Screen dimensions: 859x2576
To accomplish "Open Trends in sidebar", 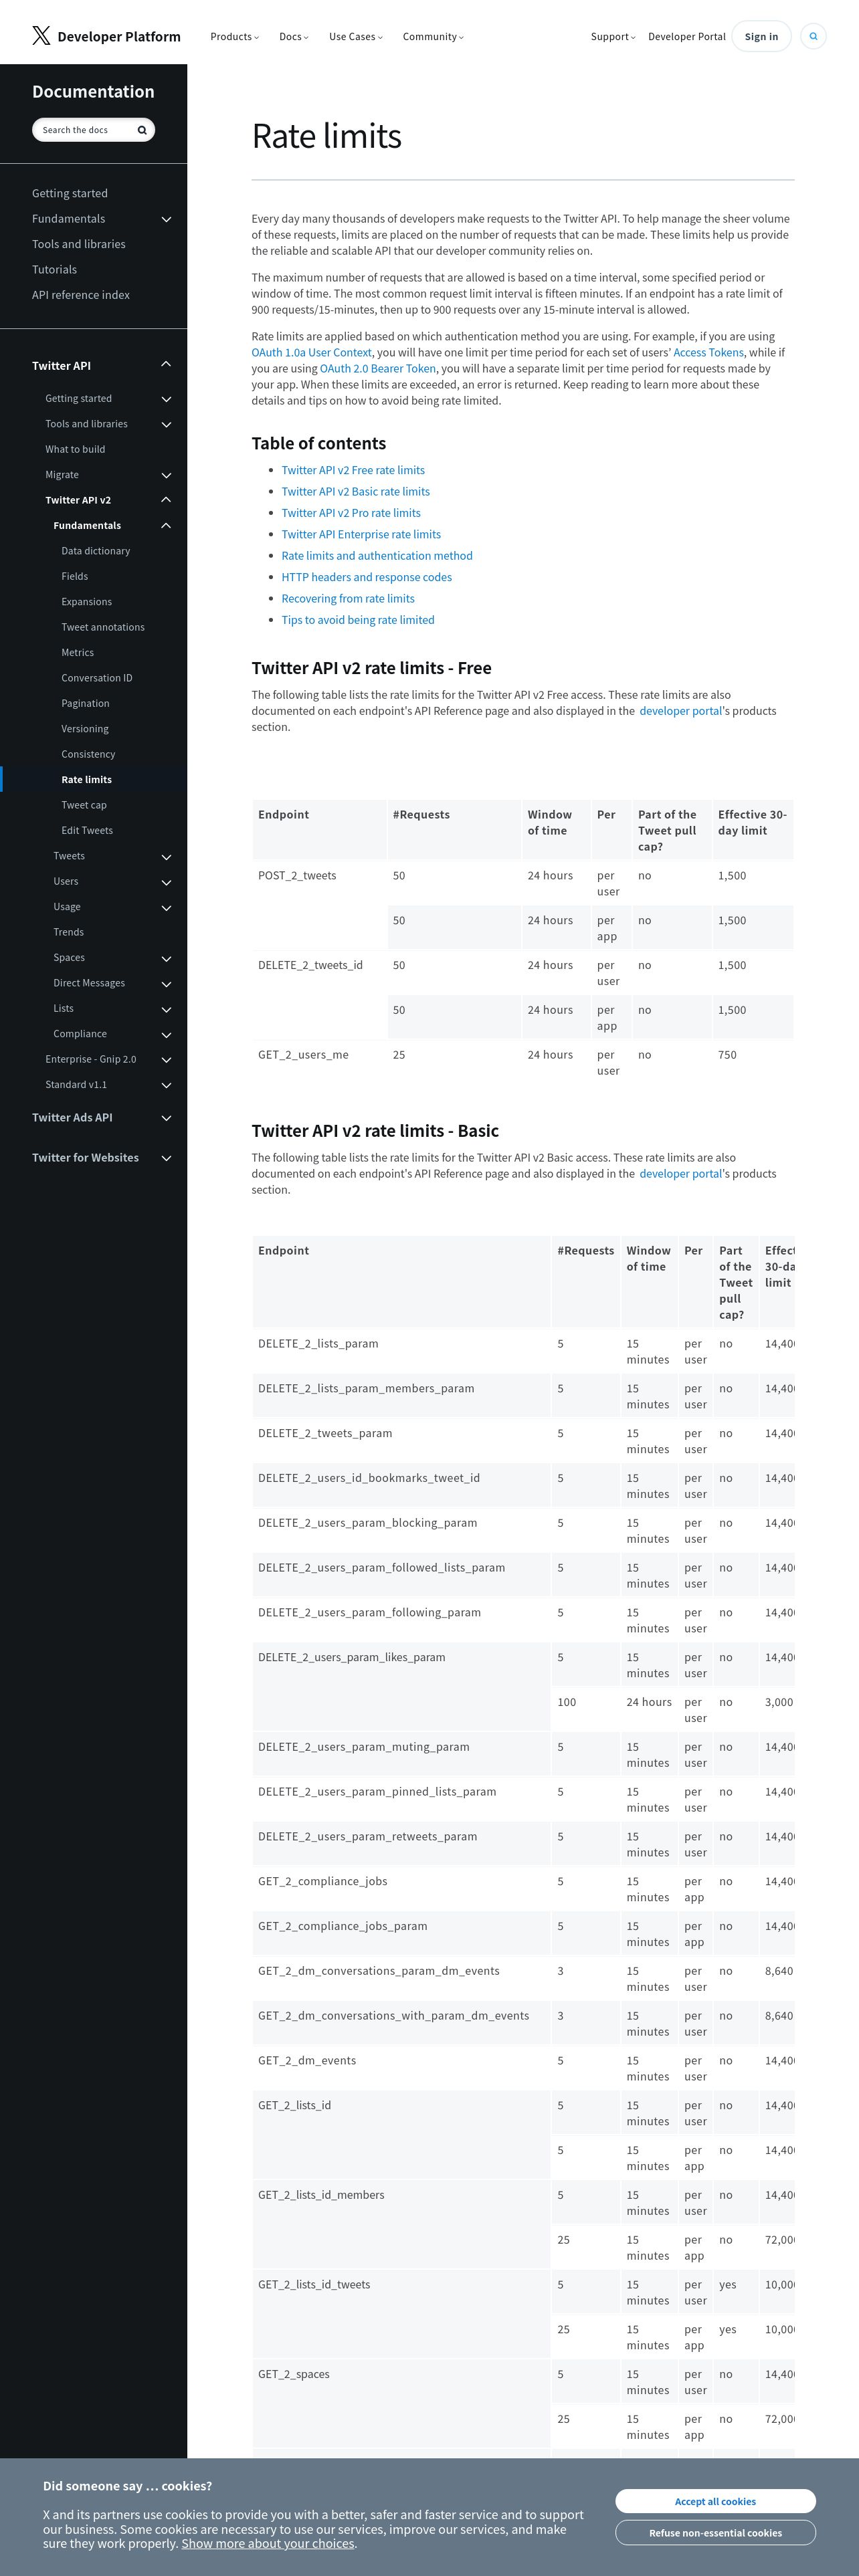I will [x=69, y=932].
